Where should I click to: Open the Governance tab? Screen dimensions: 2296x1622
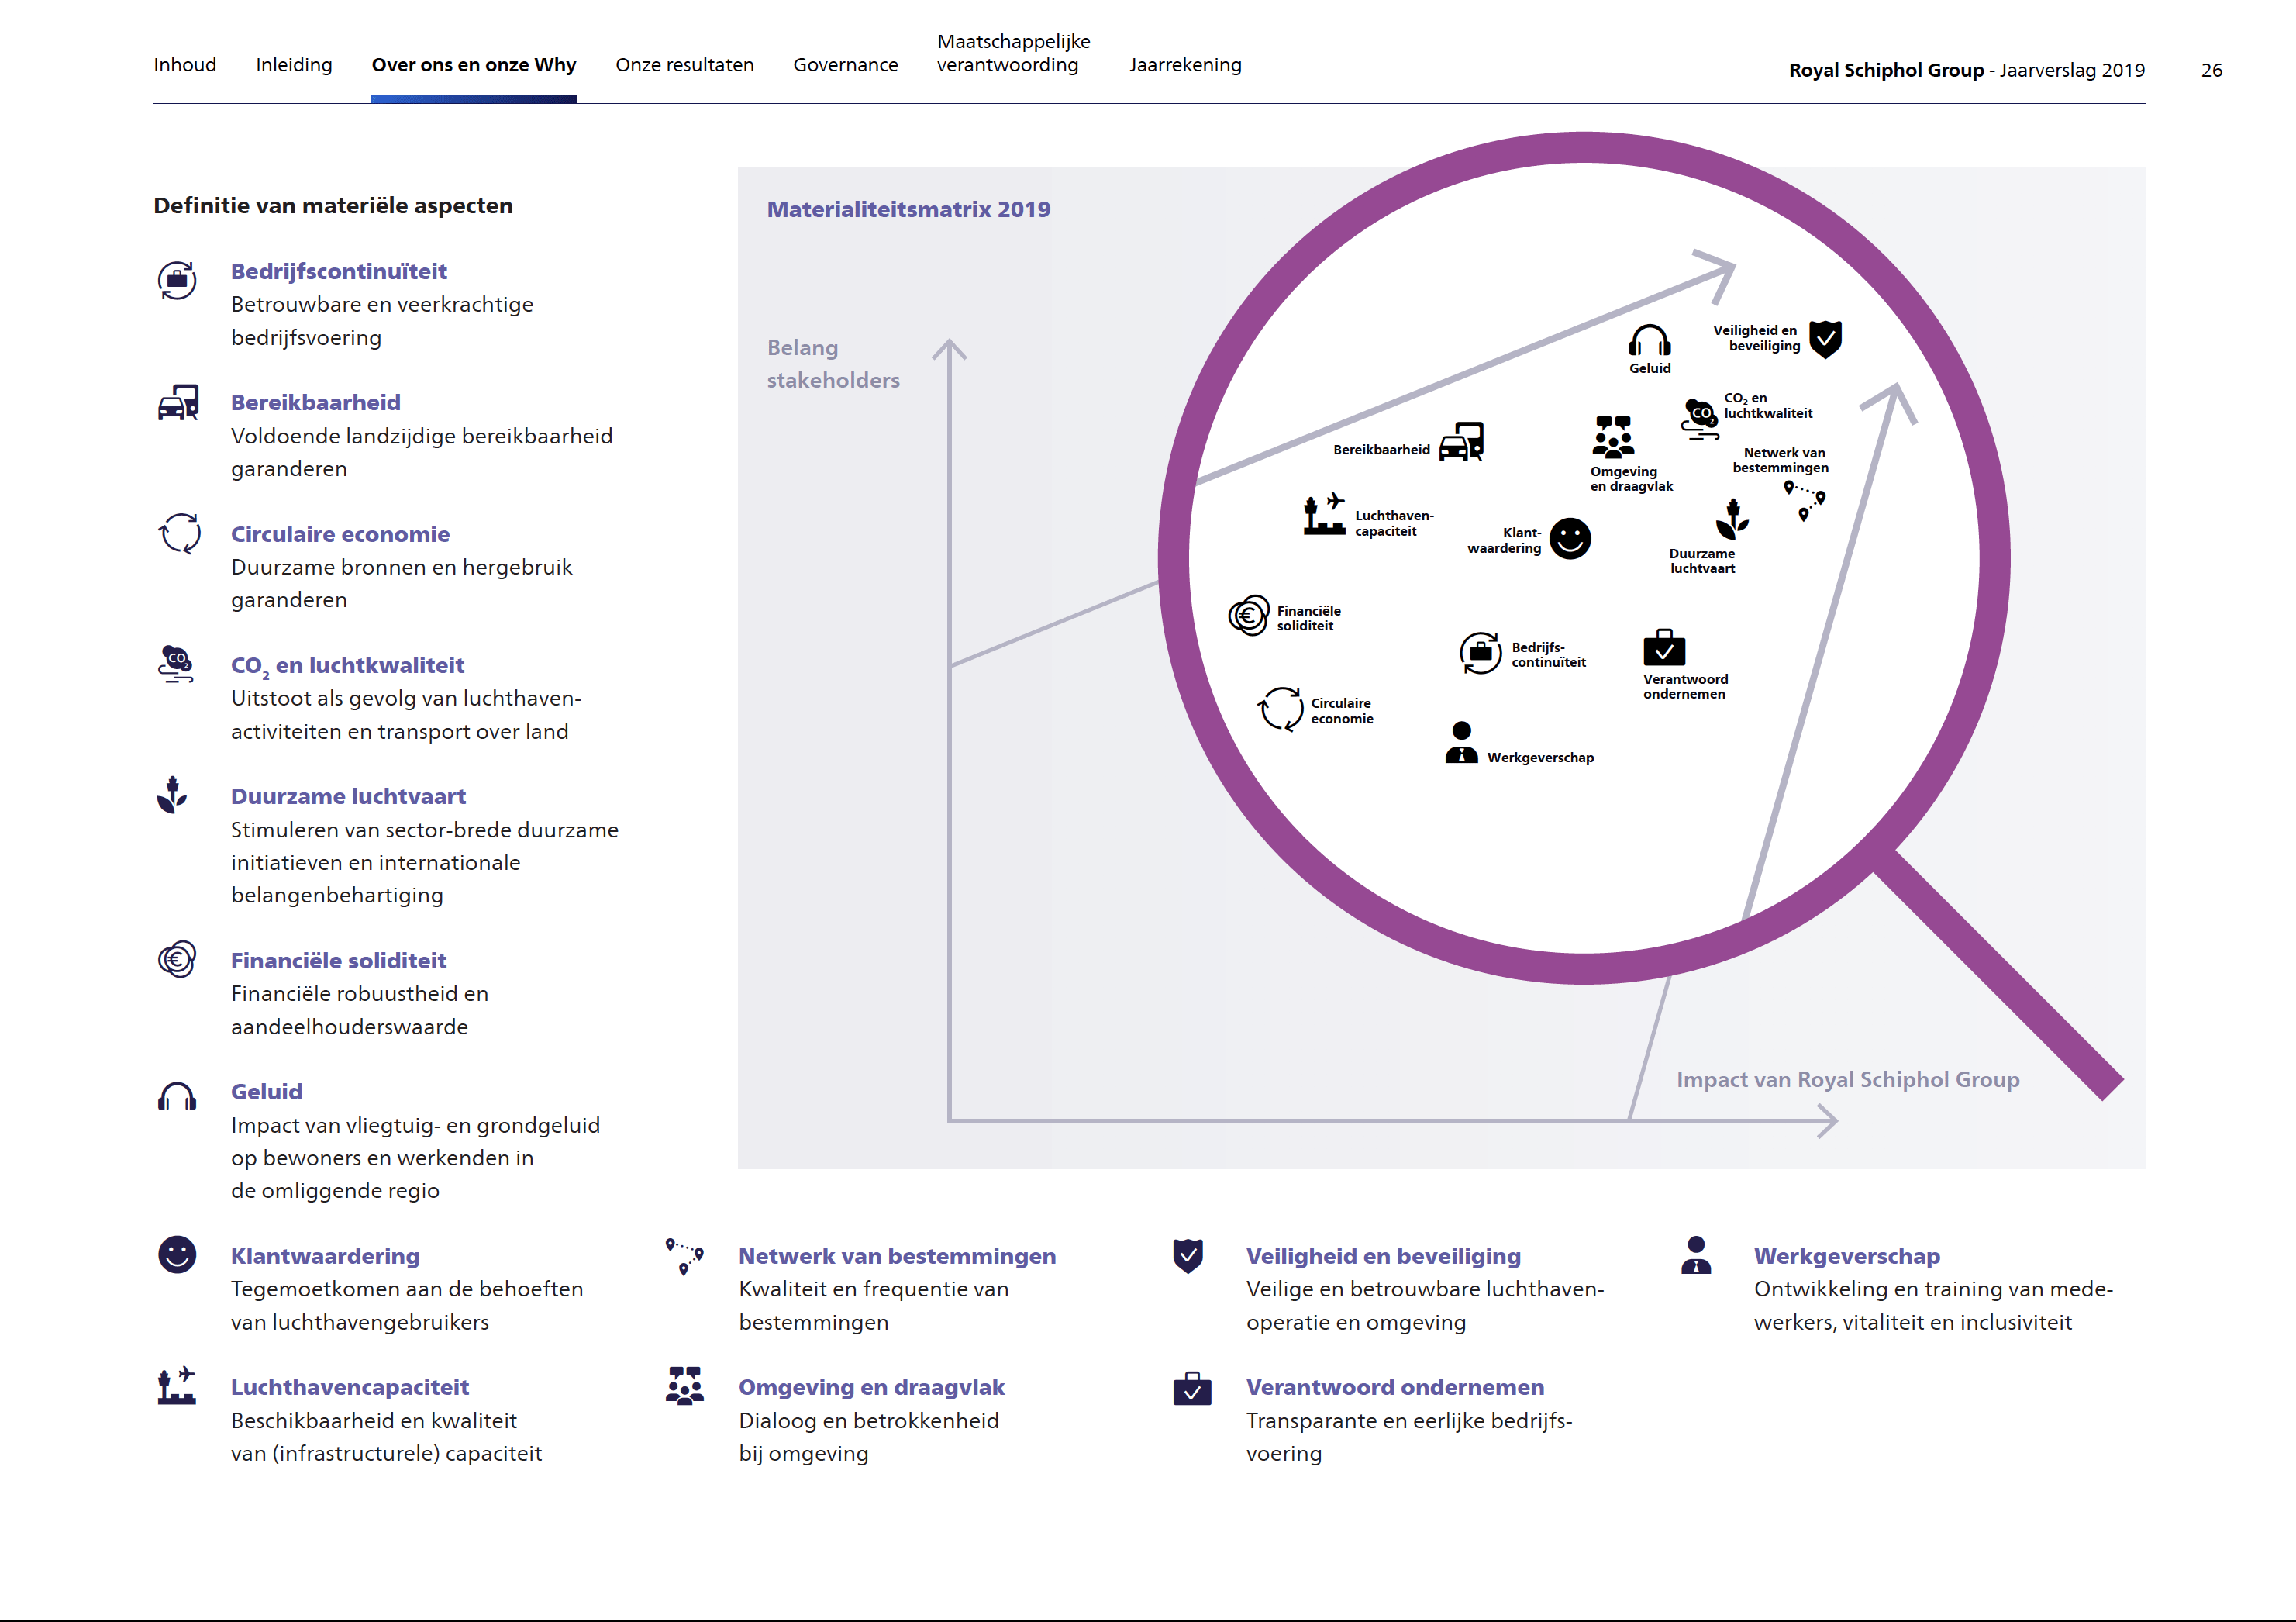[845, 65]
